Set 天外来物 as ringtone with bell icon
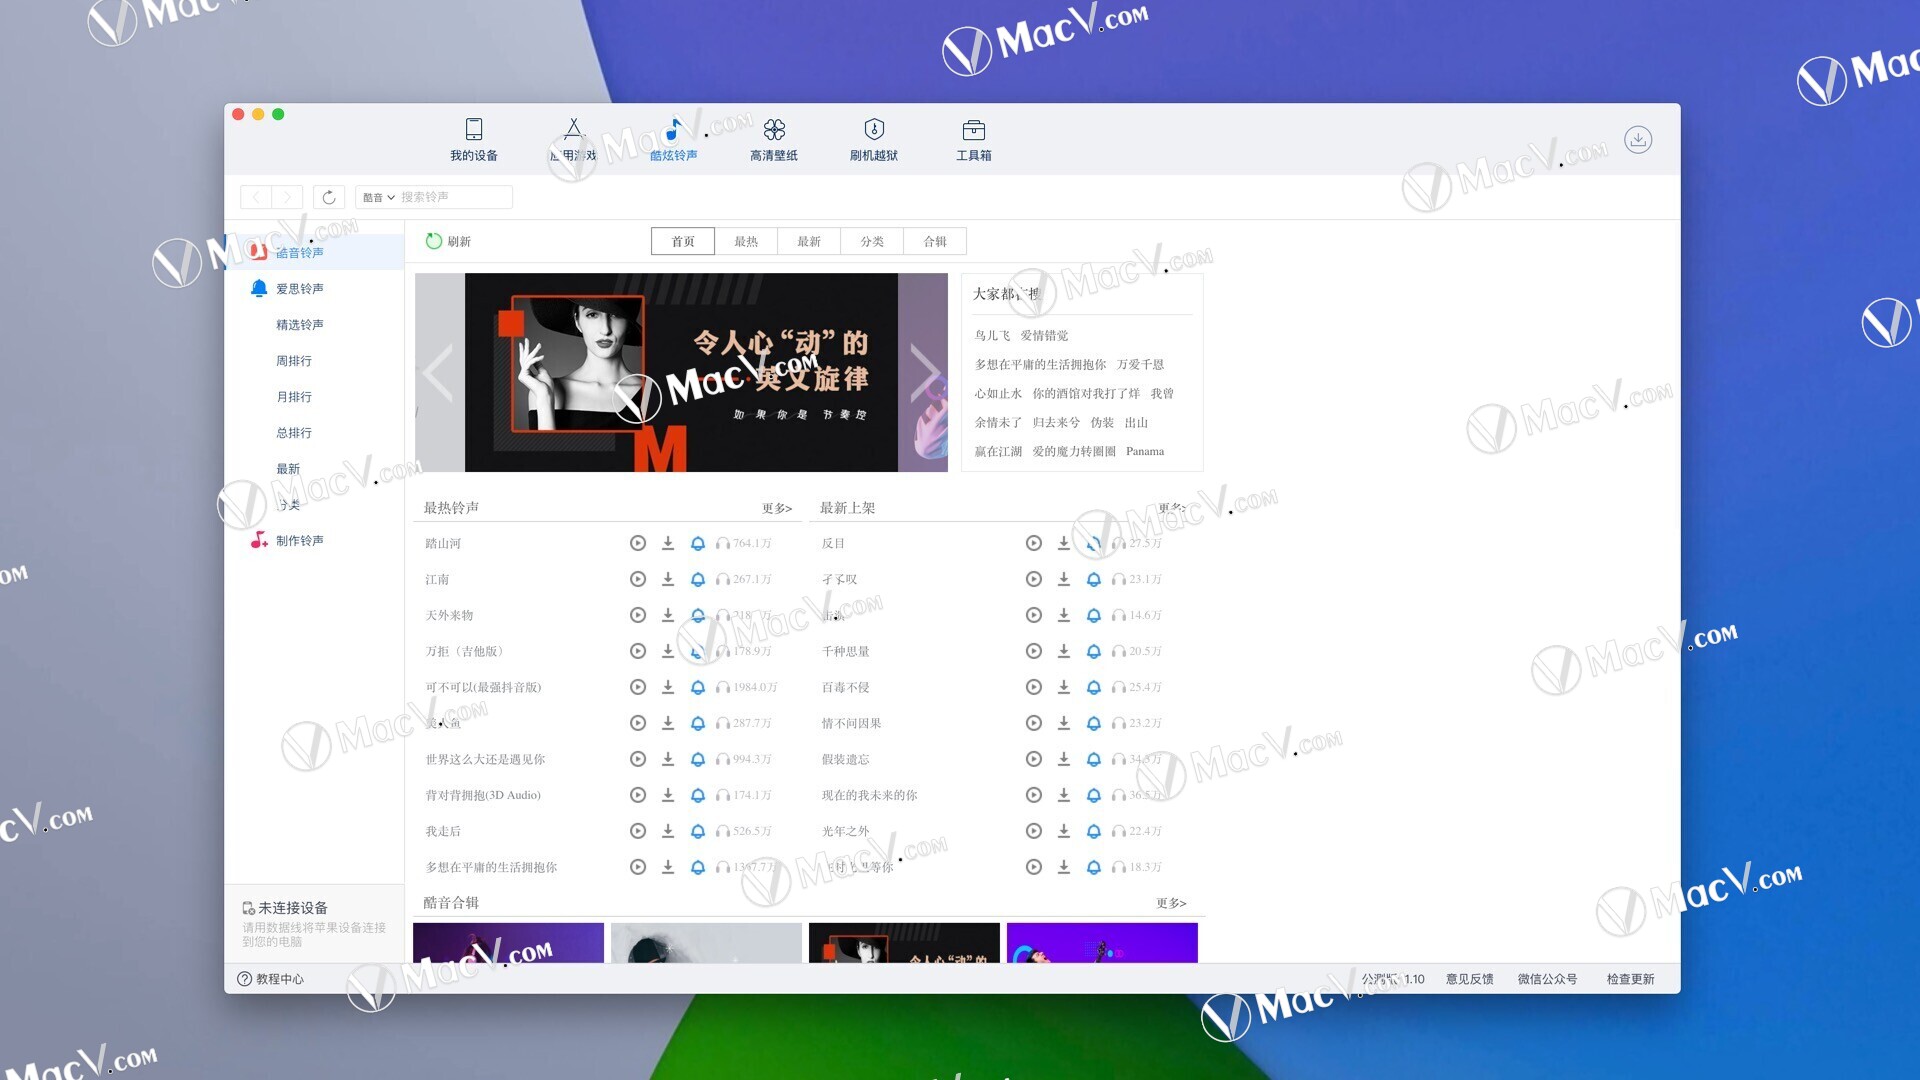Viewport: 1920px width, 1080px height. tap(698, 615)
